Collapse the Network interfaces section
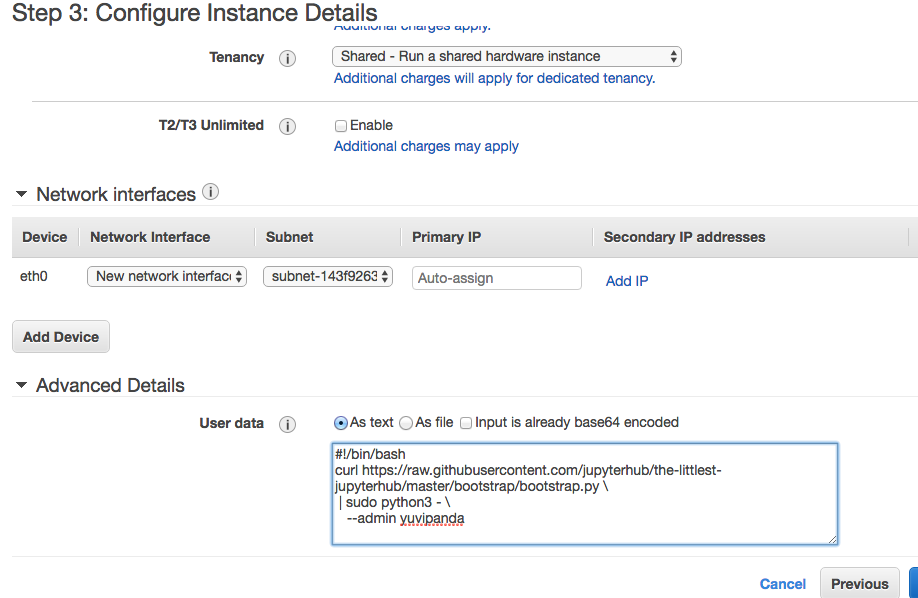The image size is (918, 598). click(21, 195)
